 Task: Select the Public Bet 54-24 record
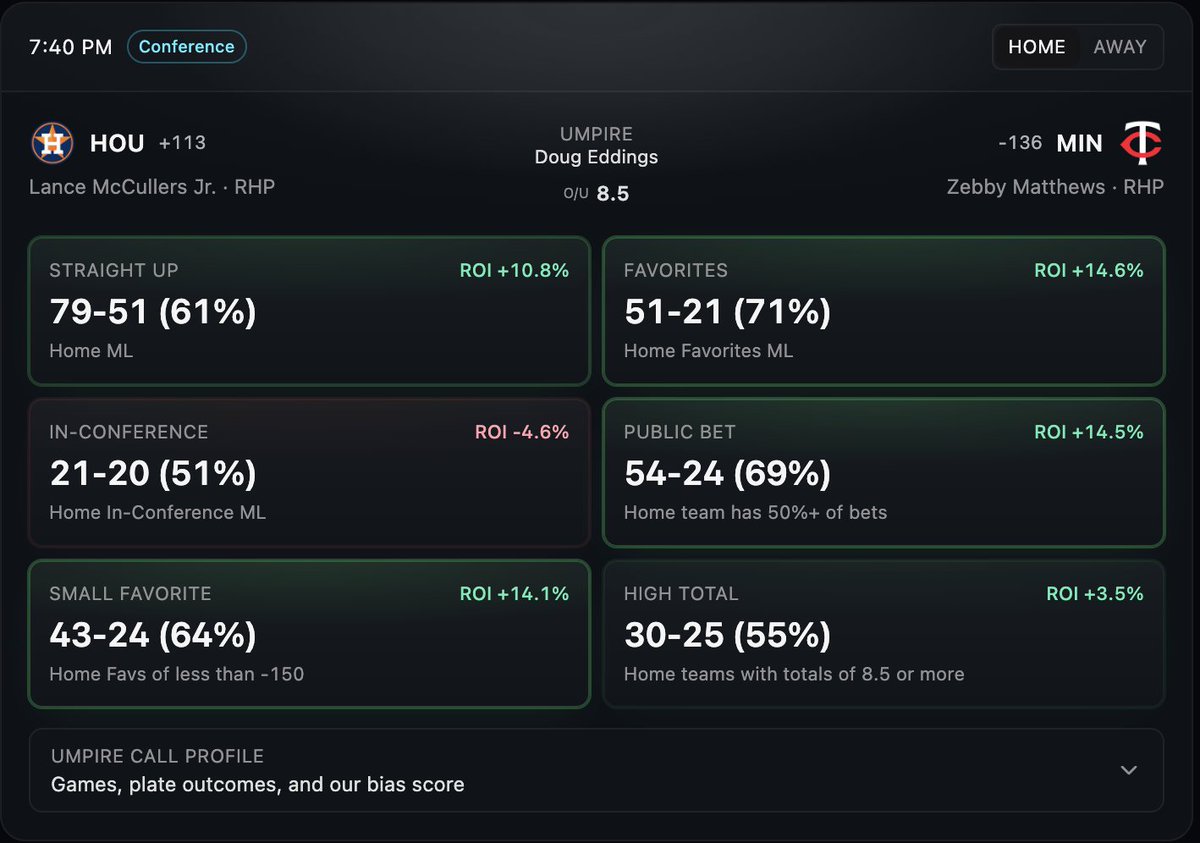pyautogui.click(x=727, y=473)
